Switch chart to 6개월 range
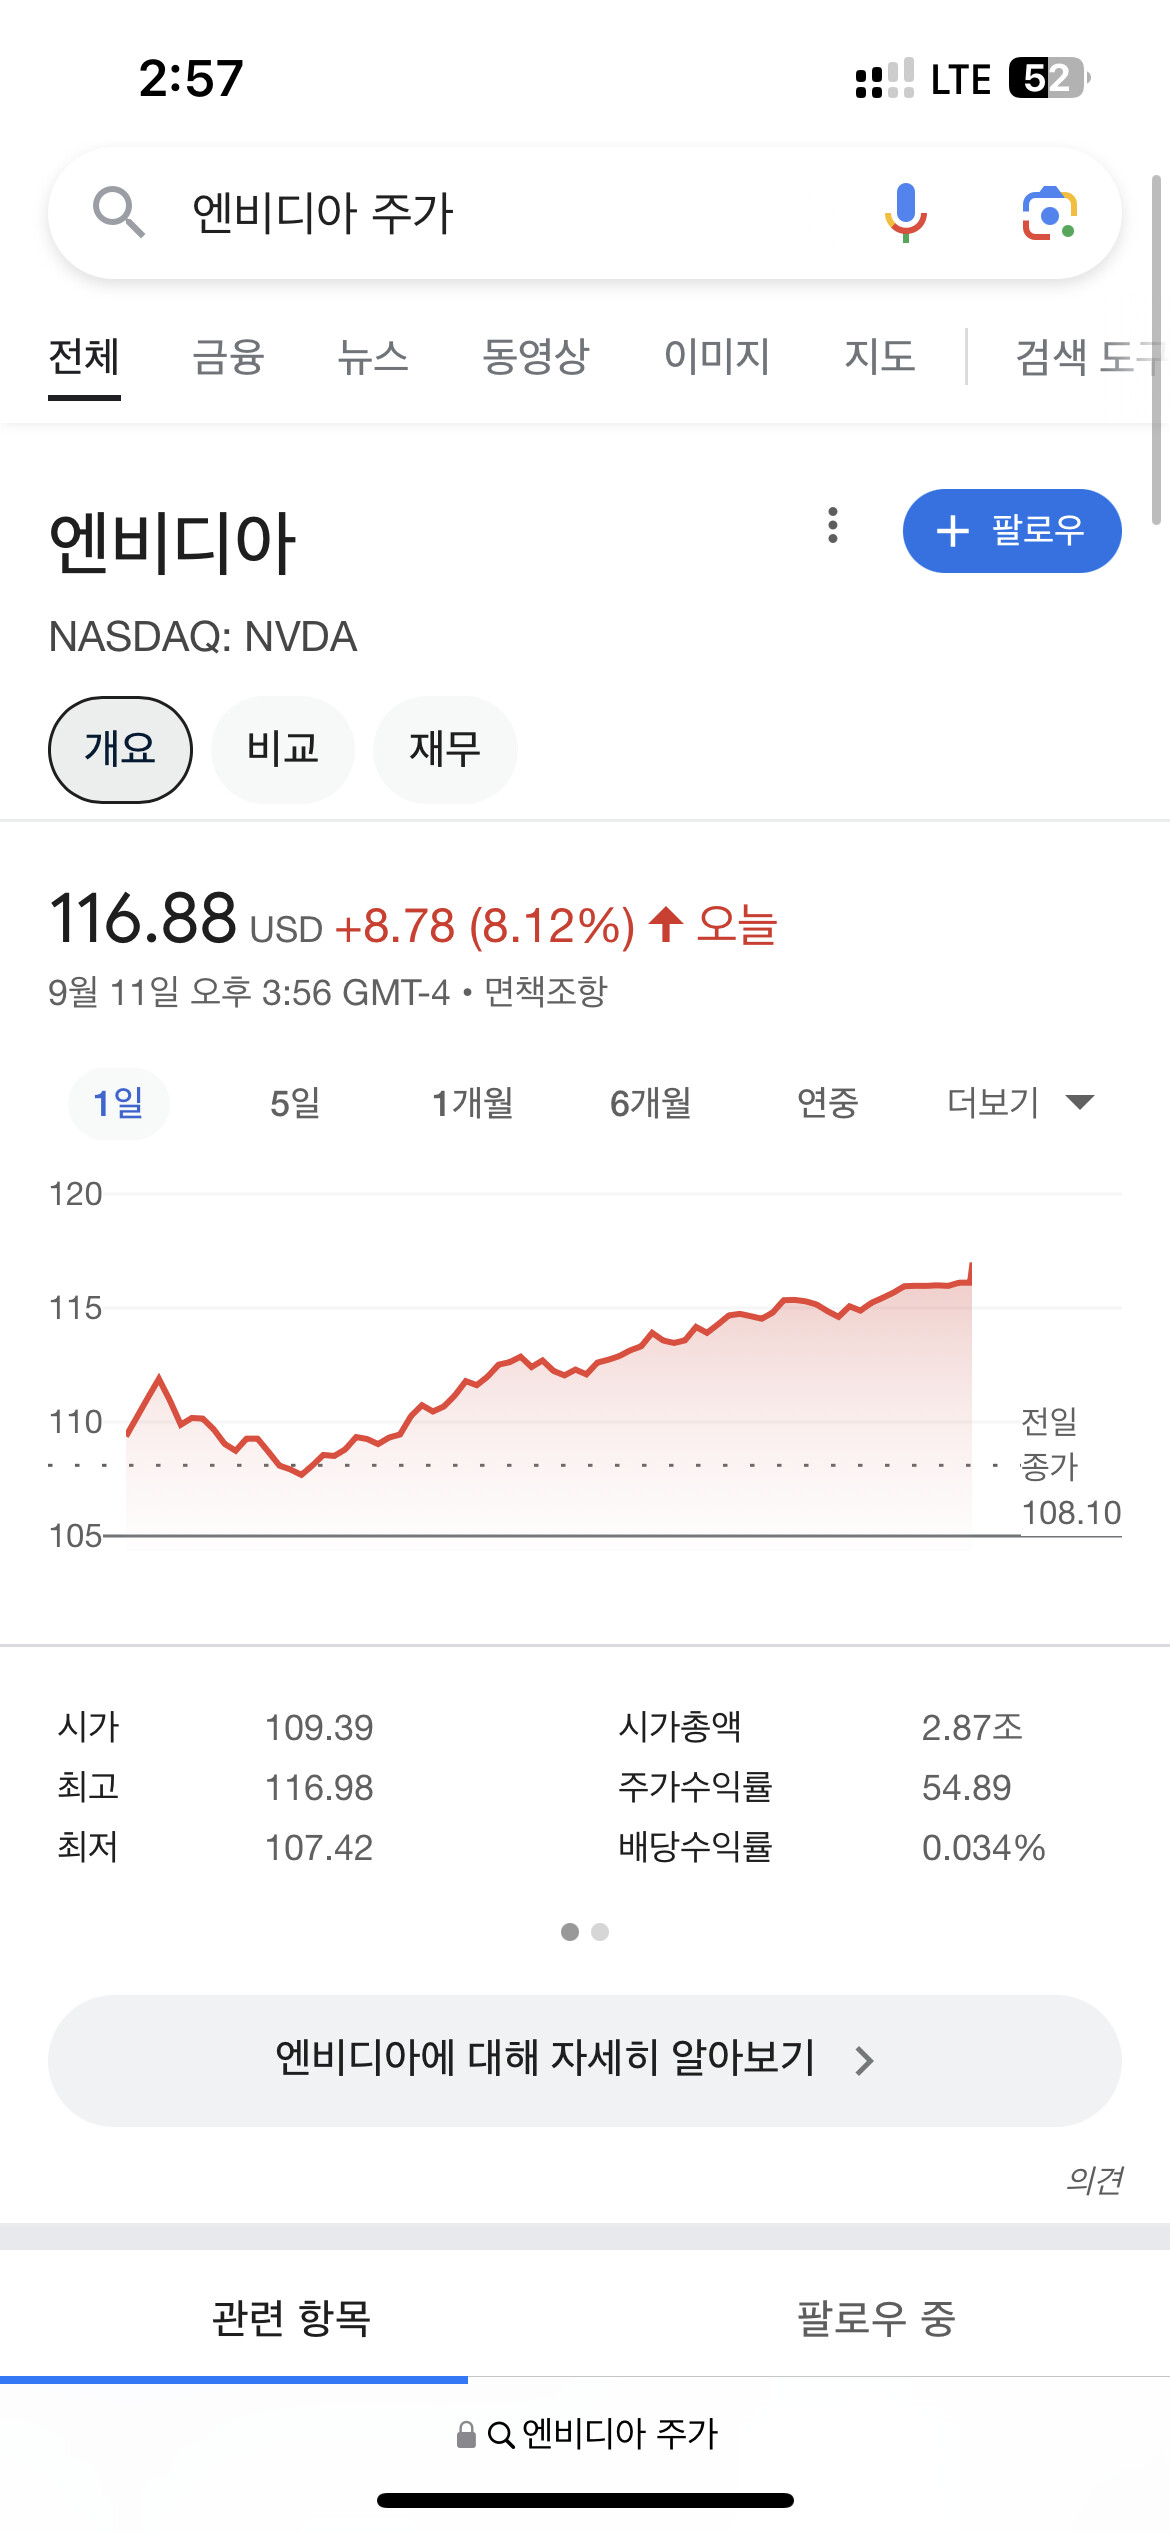The width and height of the screenshot is (1170, 2532). (650, 1103)
